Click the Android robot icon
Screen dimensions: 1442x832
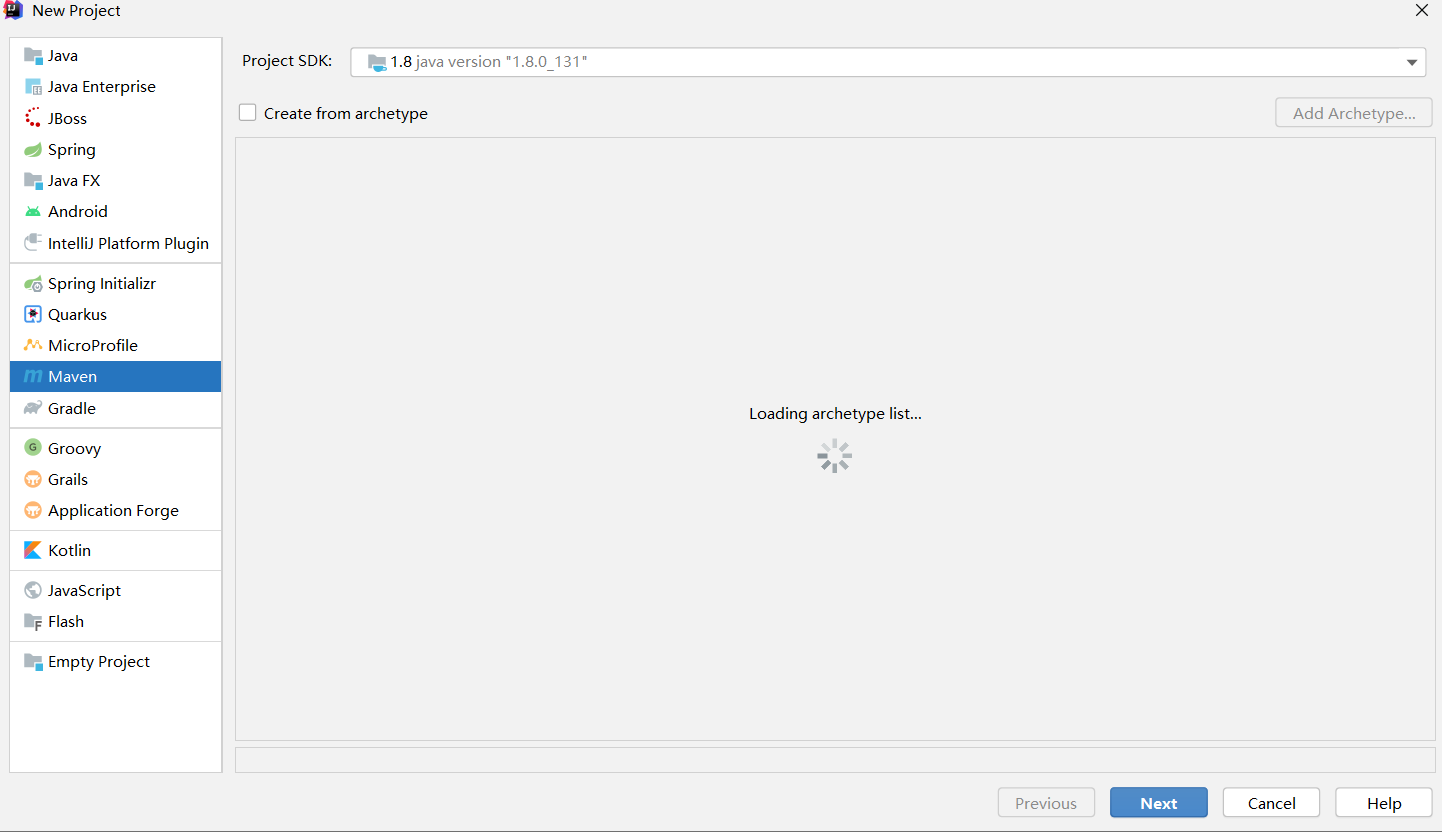[33, 212]
